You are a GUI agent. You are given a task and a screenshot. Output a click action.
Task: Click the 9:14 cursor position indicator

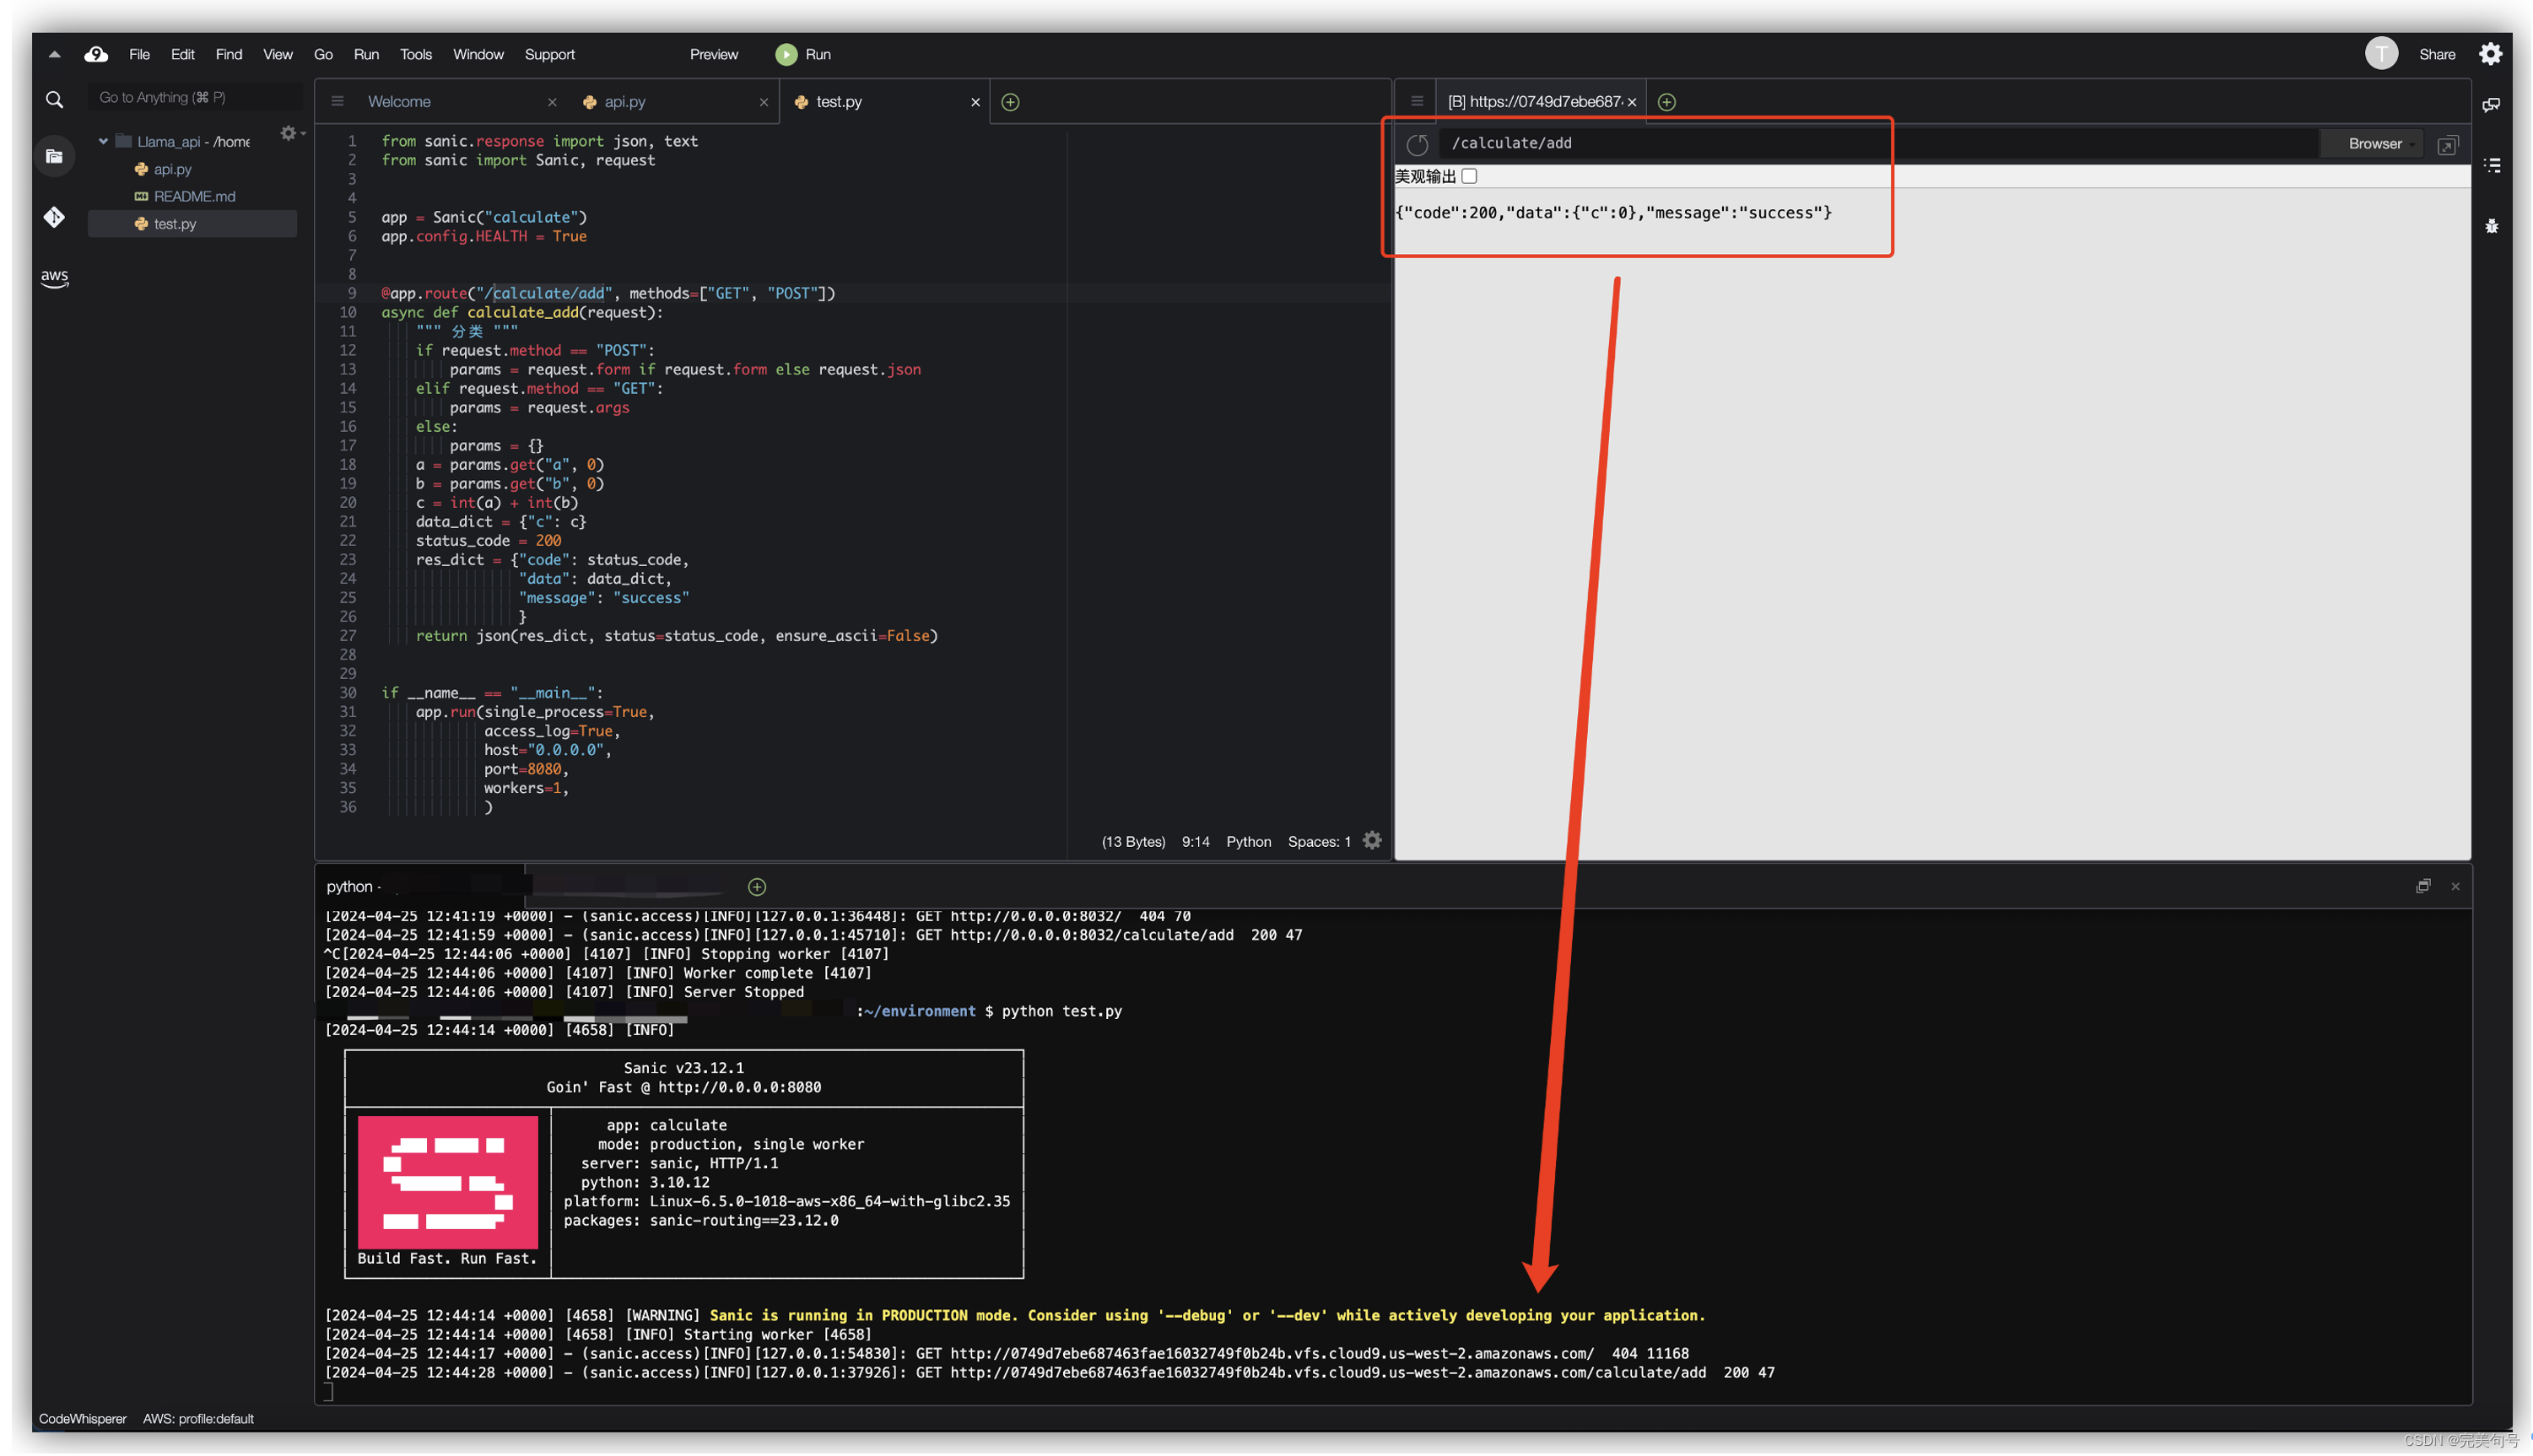click(1195, 842)
